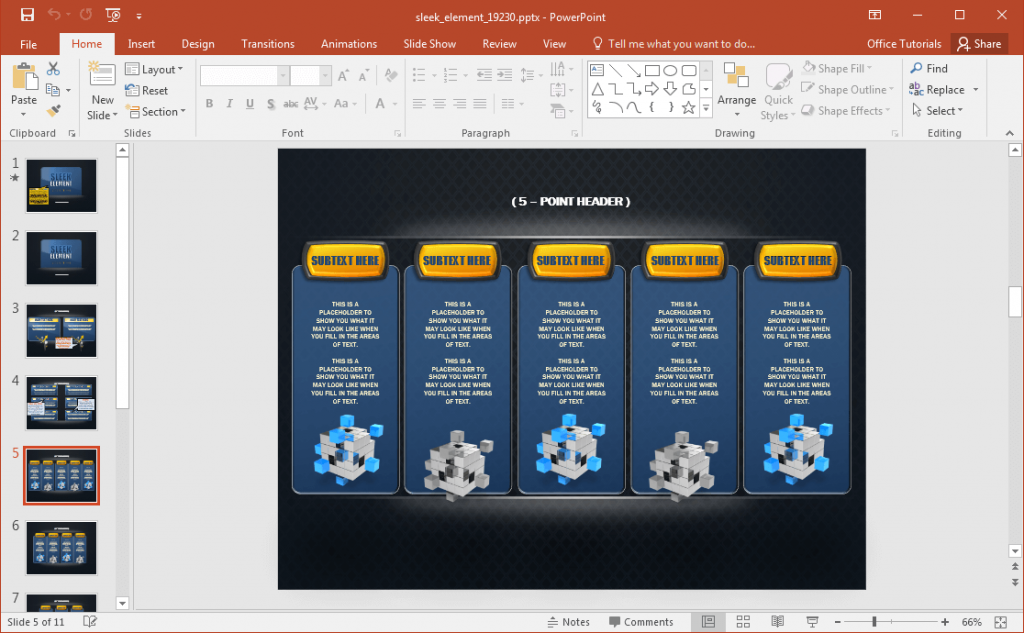1024x633 pixels.
Task: Switch to the Animations ribbon tab
Action: click(x=348, y=43)
